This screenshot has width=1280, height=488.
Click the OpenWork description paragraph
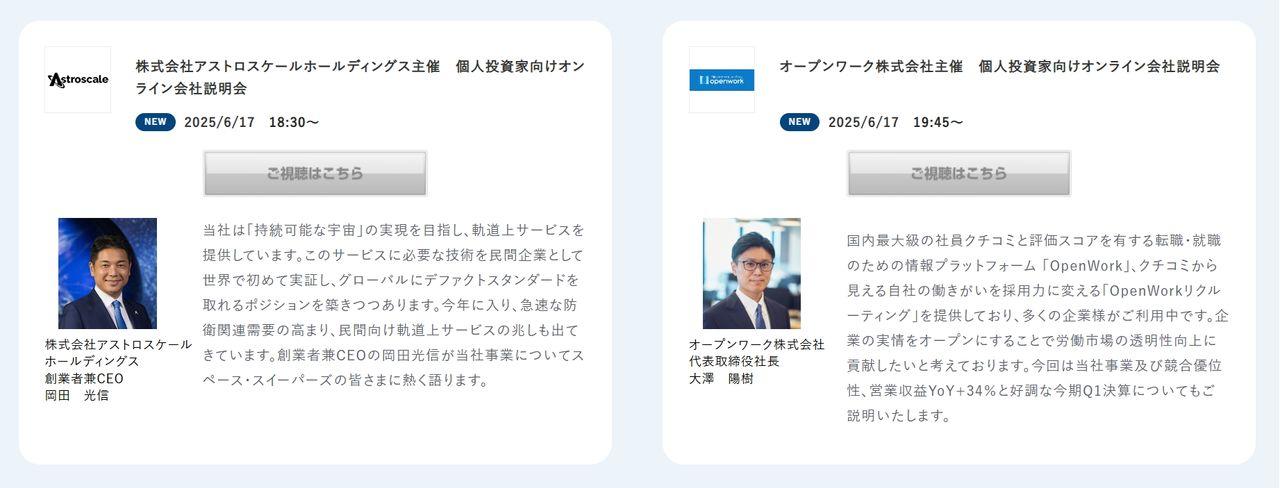(1038, 328)
